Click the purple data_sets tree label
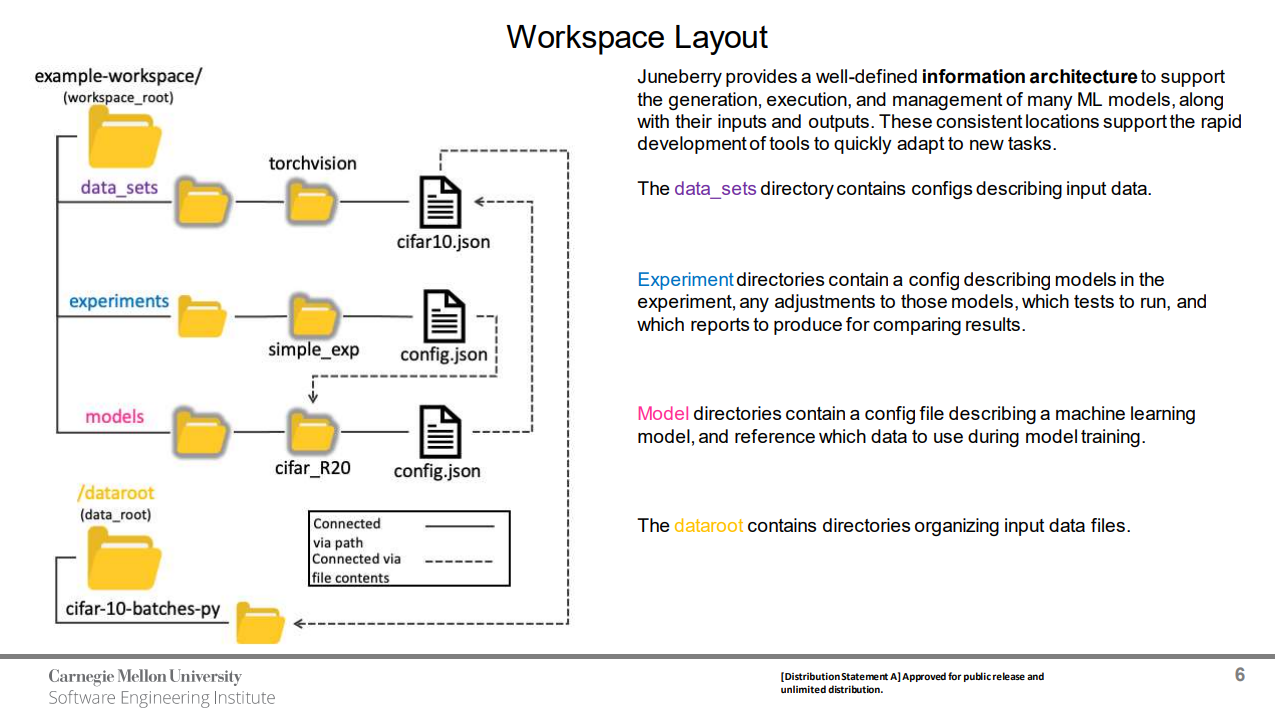Viewport: 1275px width, 716px height. (120, 187)
